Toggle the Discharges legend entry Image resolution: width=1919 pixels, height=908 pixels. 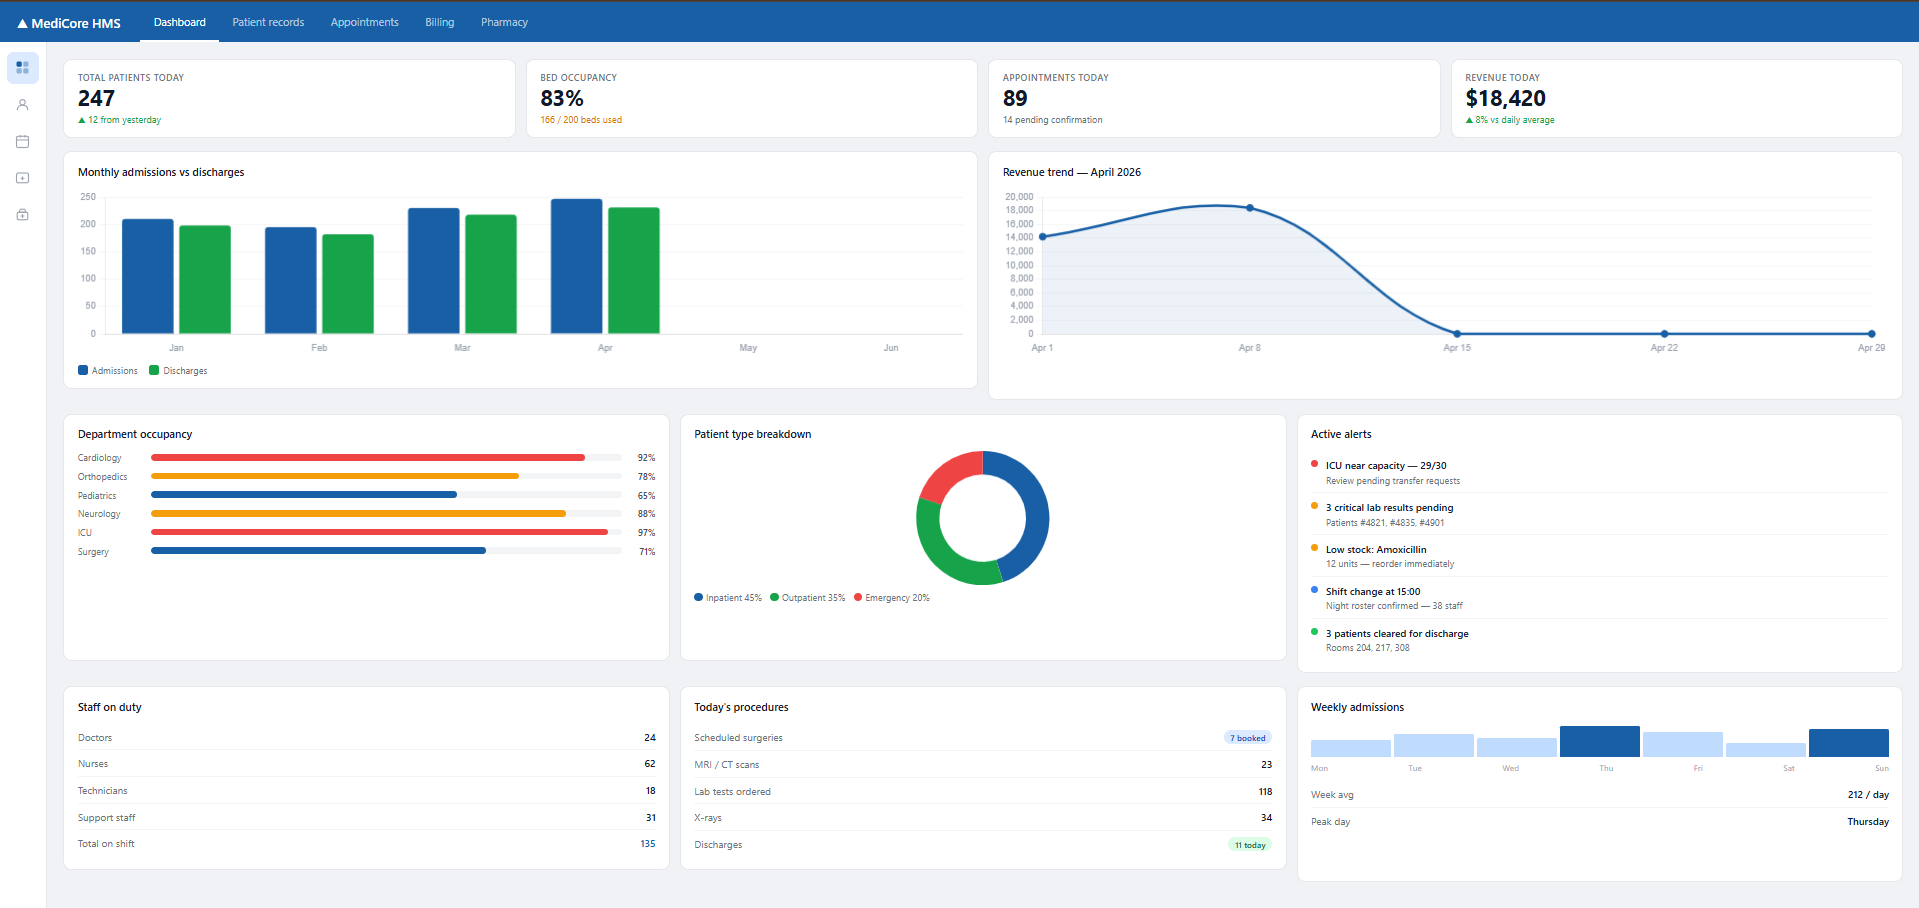tap(178, 370)
